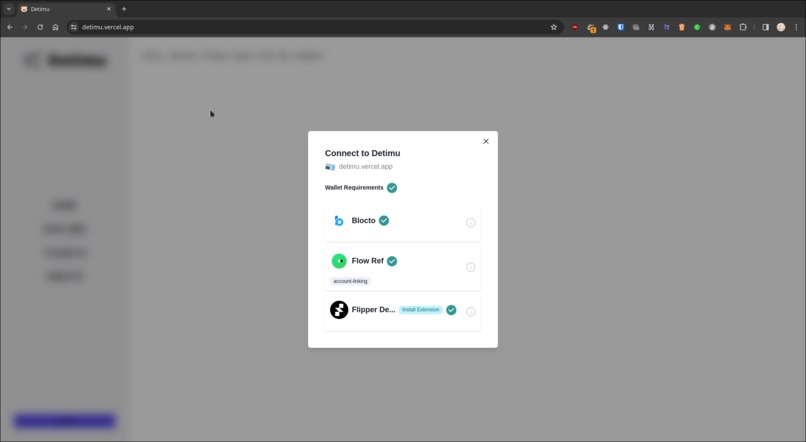The height and width of the screenshot is (442, 806).
Task: Bookmark this page with the star
Action: tap(554, 27)
